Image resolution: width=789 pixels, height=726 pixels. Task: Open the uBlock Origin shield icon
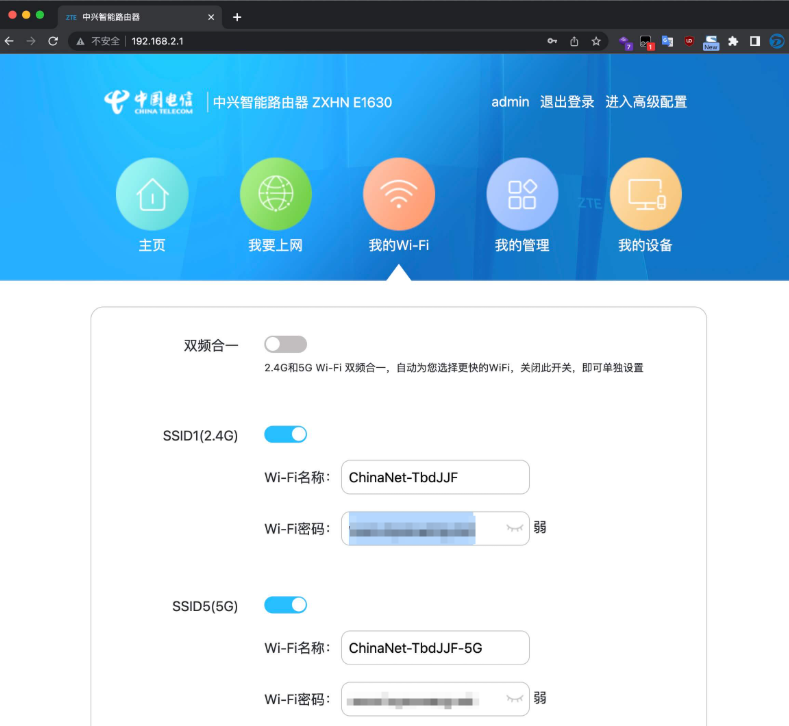tap(689, 41)
